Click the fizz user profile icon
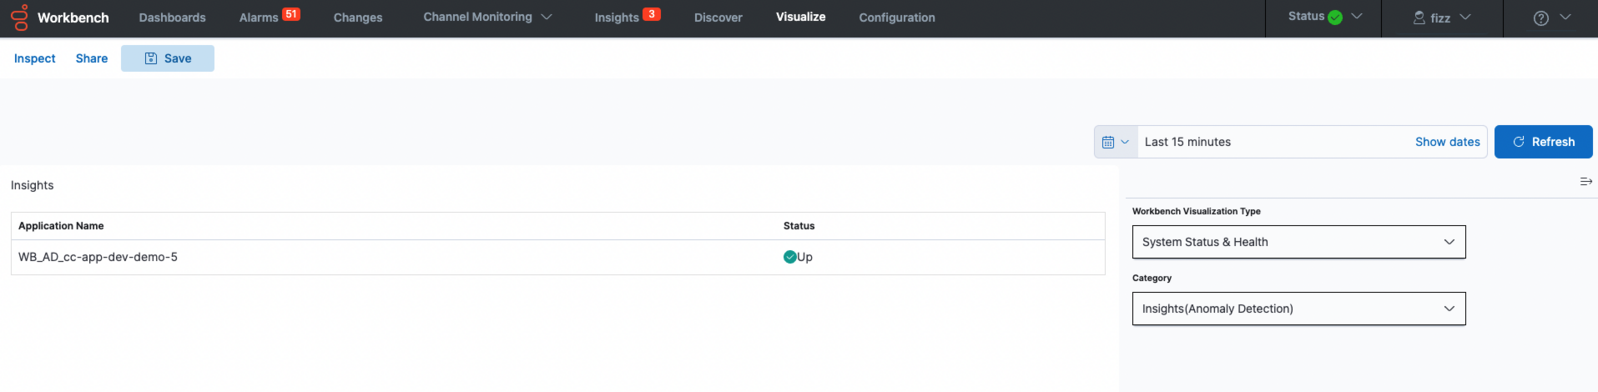This screenshot has width=1598, height=392. click(1419, 18)
